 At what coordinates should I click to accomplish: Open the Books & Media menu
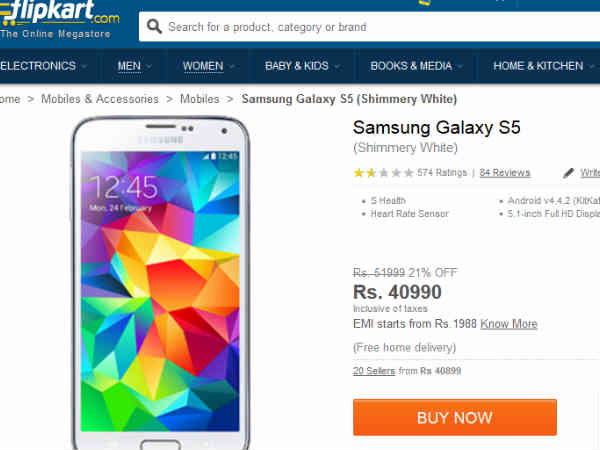(417, 66)
